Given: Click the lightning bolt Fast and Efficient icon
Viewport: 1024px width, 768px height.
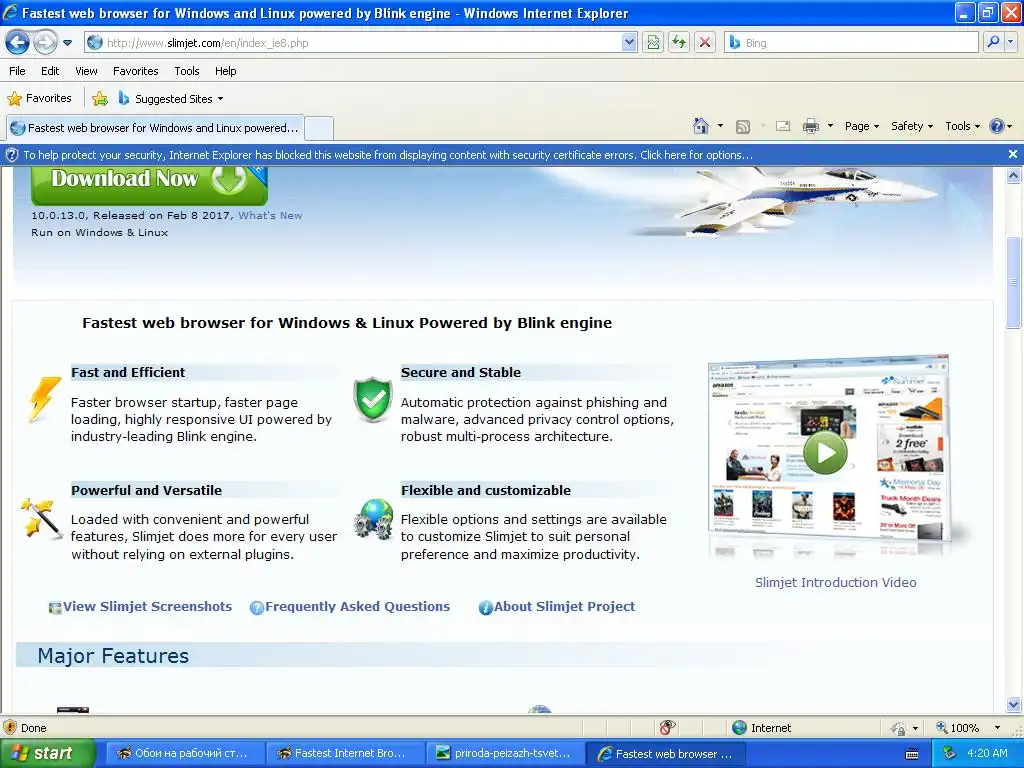Looking at the screenshot, I should [44, 398].
